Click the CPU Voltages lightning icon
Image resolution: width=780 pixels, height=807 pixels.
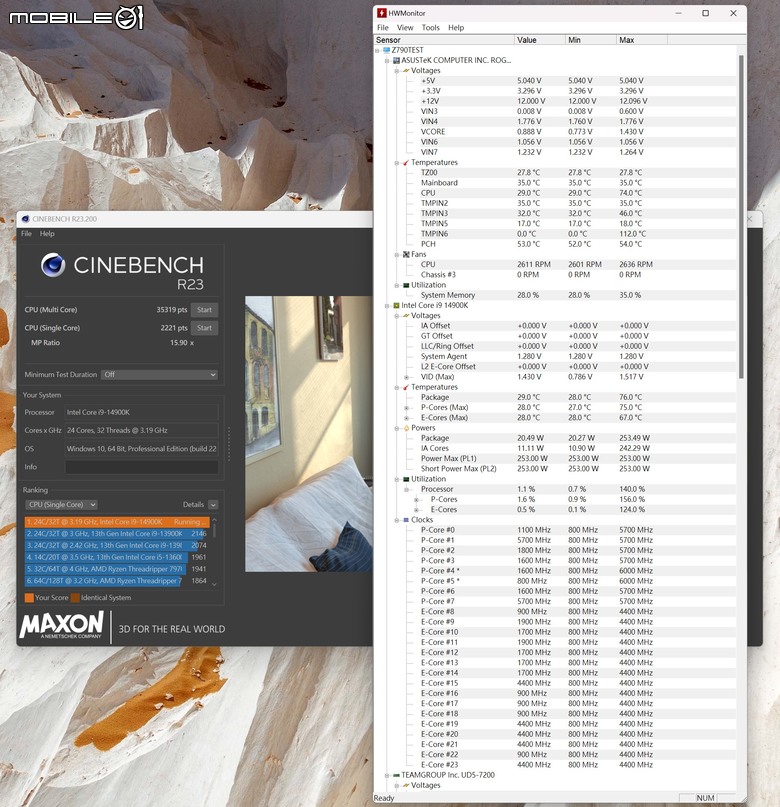click(x=406, y=315)
